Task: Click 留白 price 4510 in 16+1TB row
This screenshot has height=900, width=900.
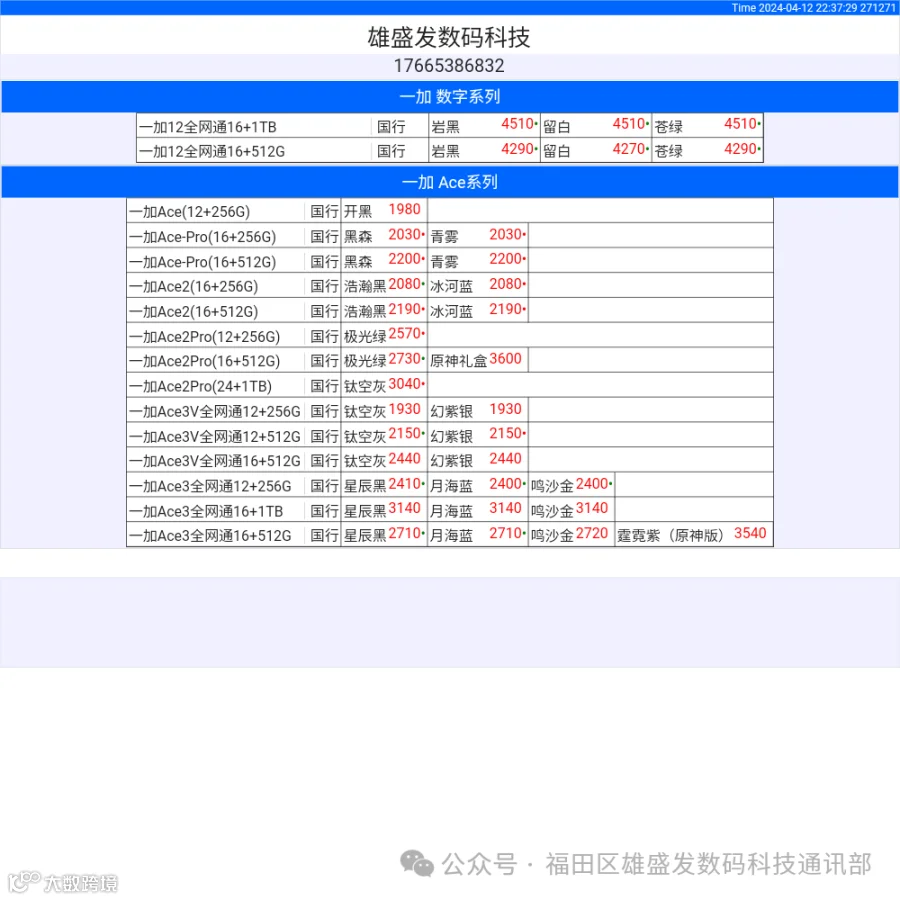Action: pos(629,124)
